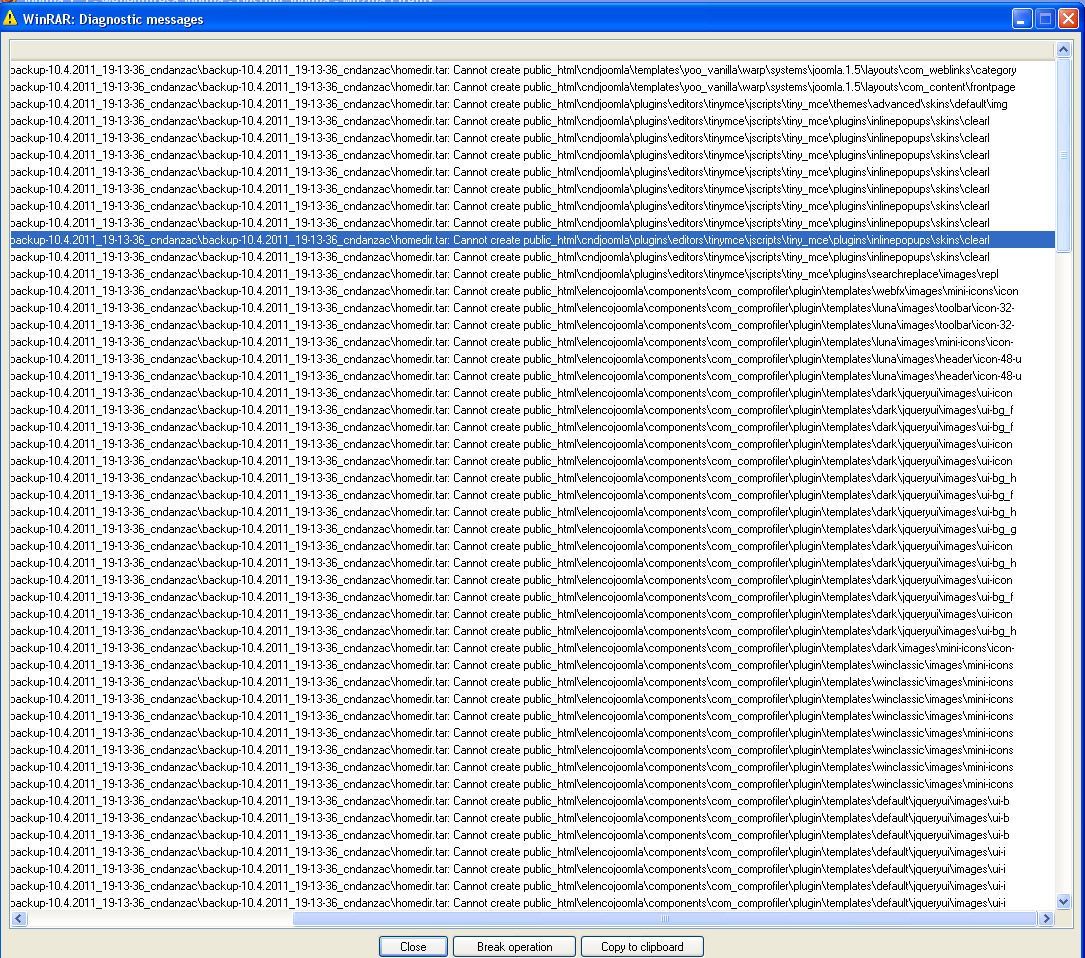Copy diagnostic messages to clipboard
The height and width of the screenshot is (958, 1085).
coord(642,946)
